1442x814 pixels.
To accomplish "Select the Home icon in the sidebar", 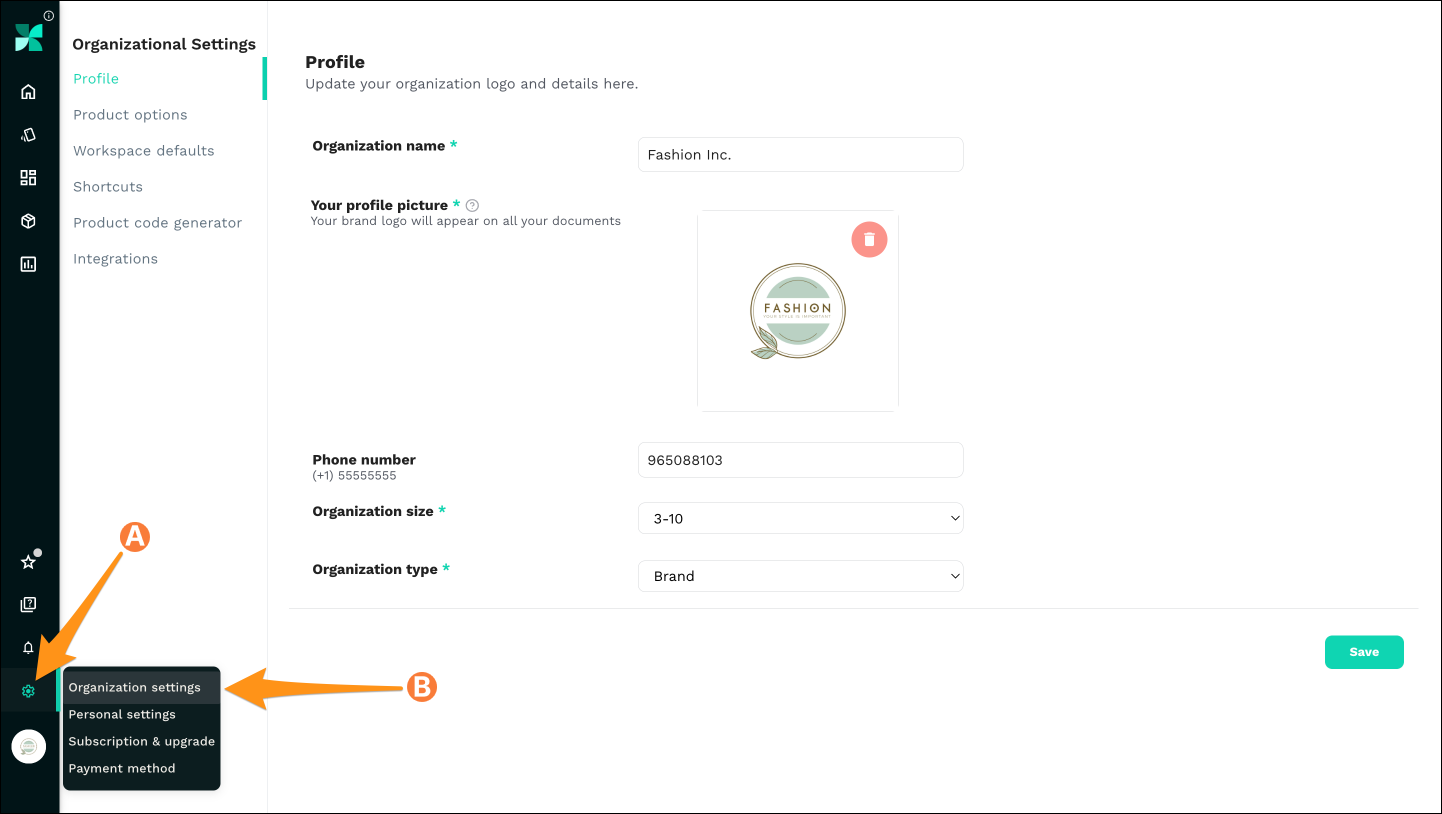I will point(28,90).
